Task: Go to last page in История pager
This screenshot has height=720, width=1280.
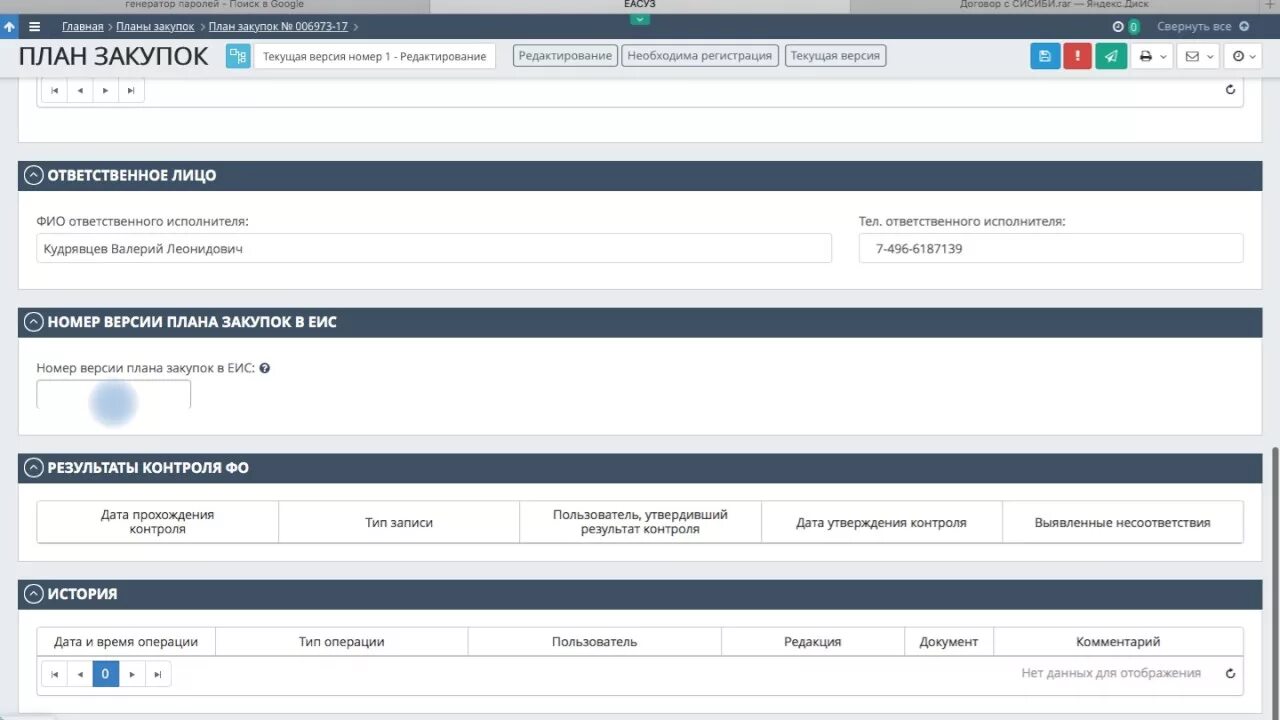Action: [158, 674]
